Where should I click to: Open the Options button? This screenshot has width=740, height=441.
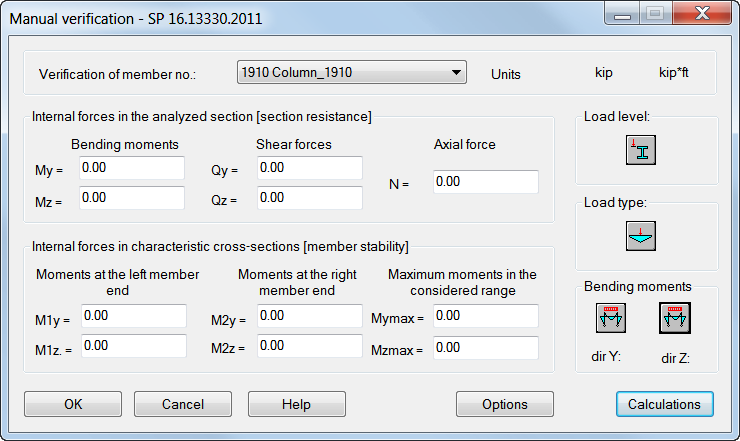pyautogui.click(x=505, y=404)
